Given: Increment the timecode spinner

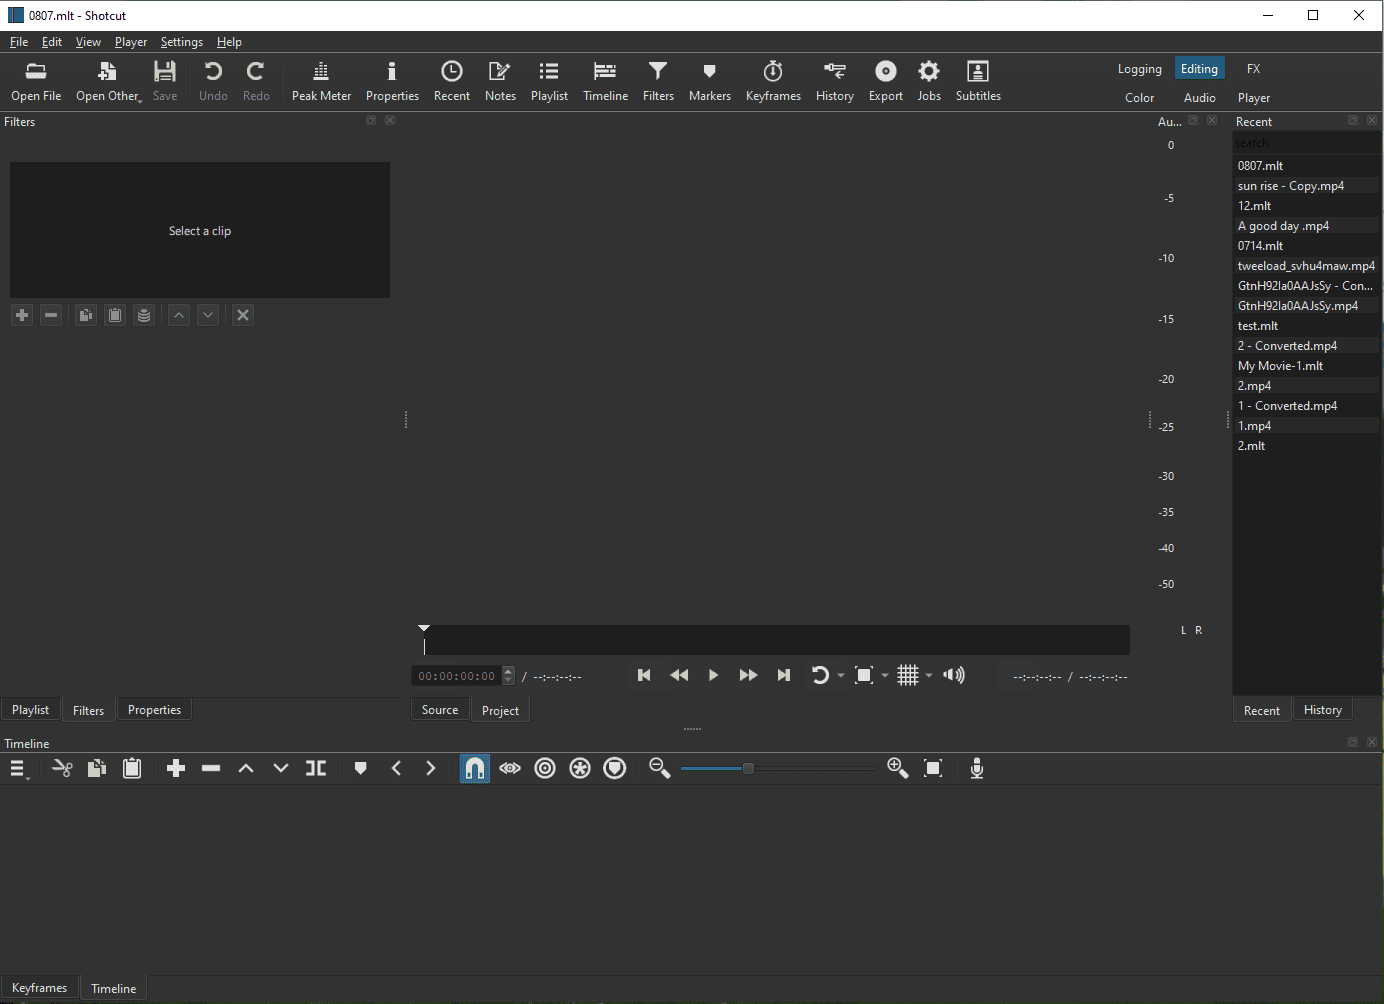Looking at the screenshot, I should click(508, 671).
